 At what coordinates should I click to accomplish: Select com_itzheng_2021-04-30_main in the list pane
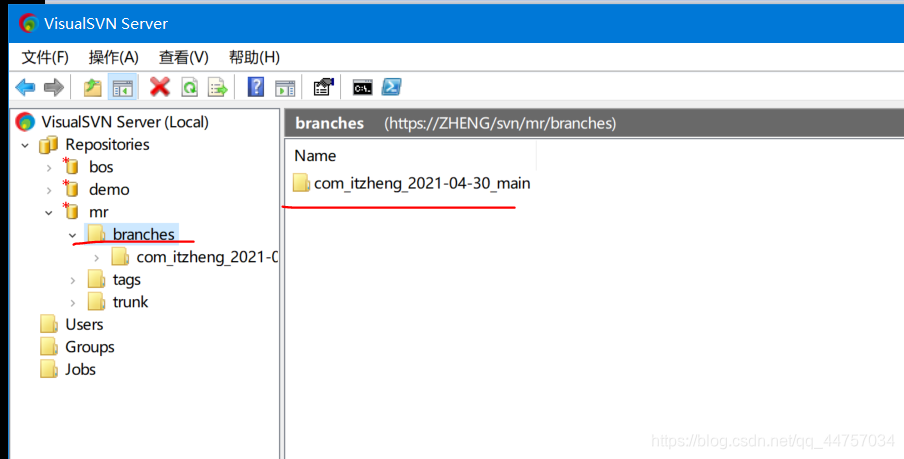click(x=422, y=183)
